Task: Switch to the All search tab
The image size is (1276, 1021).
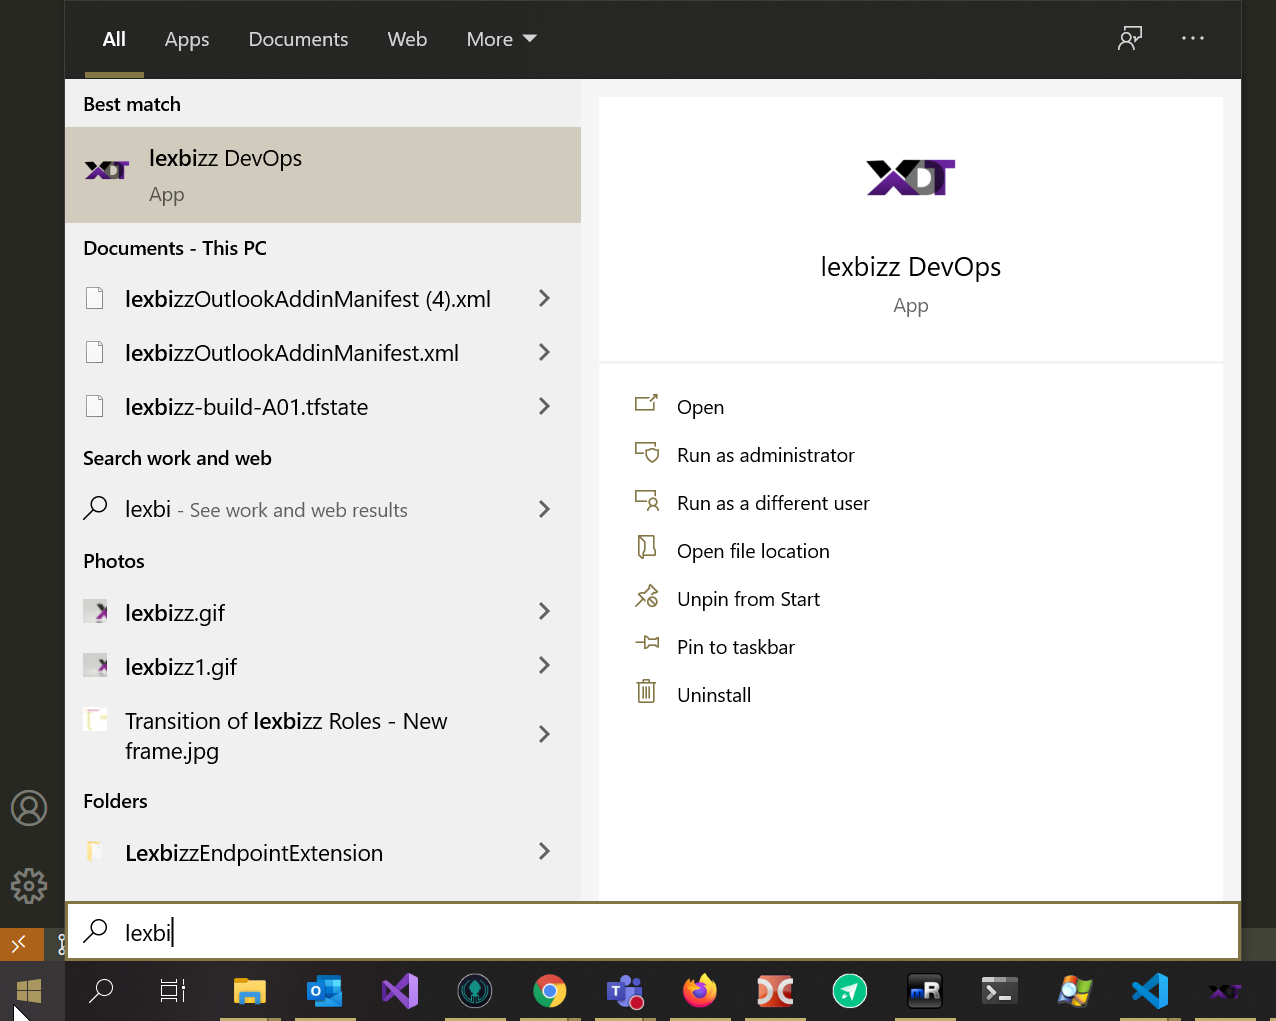Action: 114,39
